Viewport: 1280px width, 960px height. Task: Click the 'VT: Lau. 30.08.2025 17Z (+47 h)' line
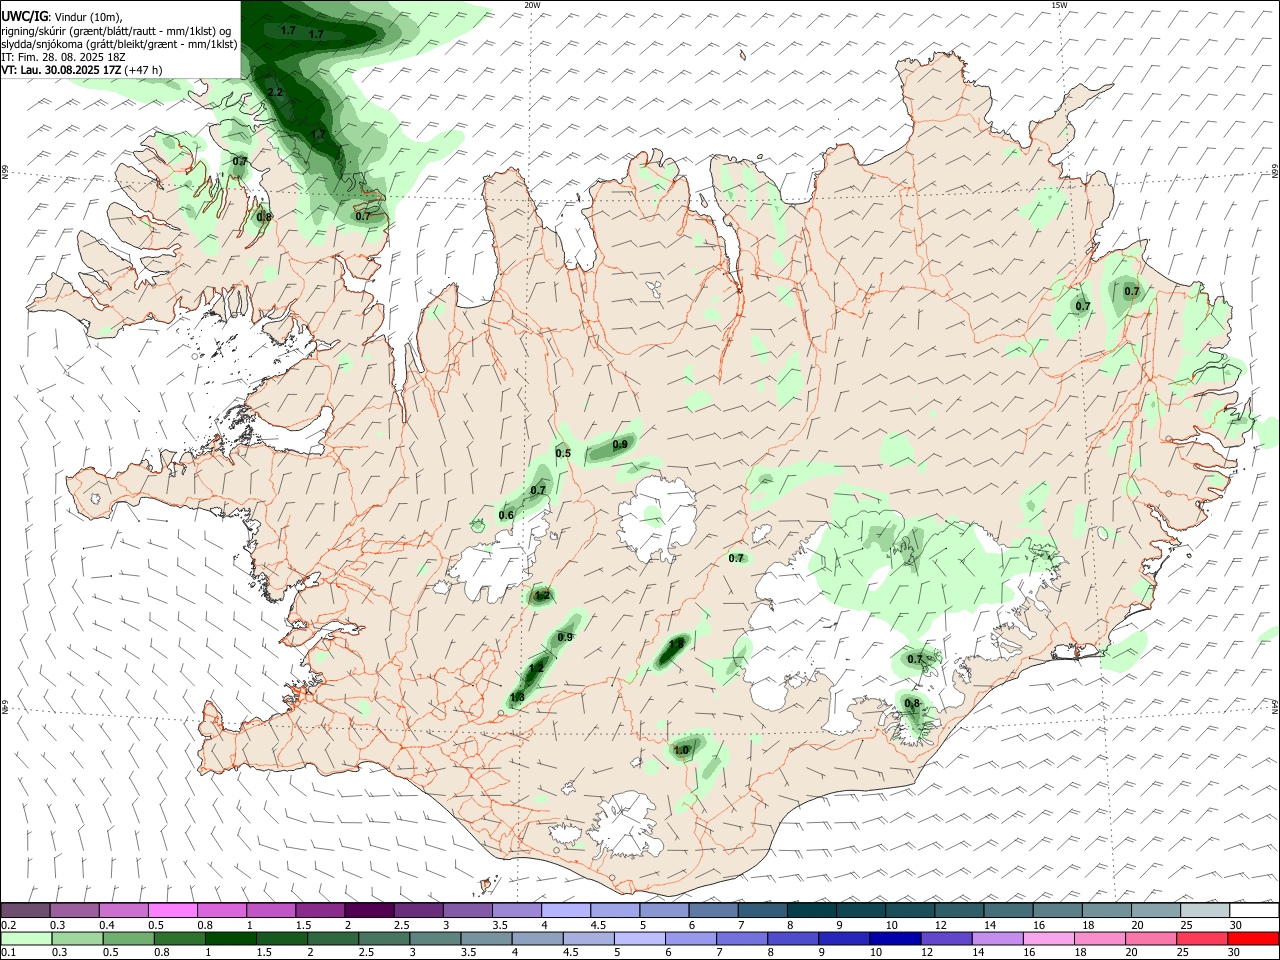(x=82, y=70)
